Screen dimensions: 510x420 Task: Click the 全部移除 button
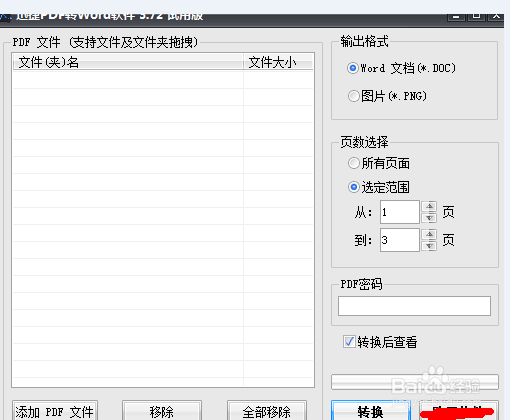[267, 411]
